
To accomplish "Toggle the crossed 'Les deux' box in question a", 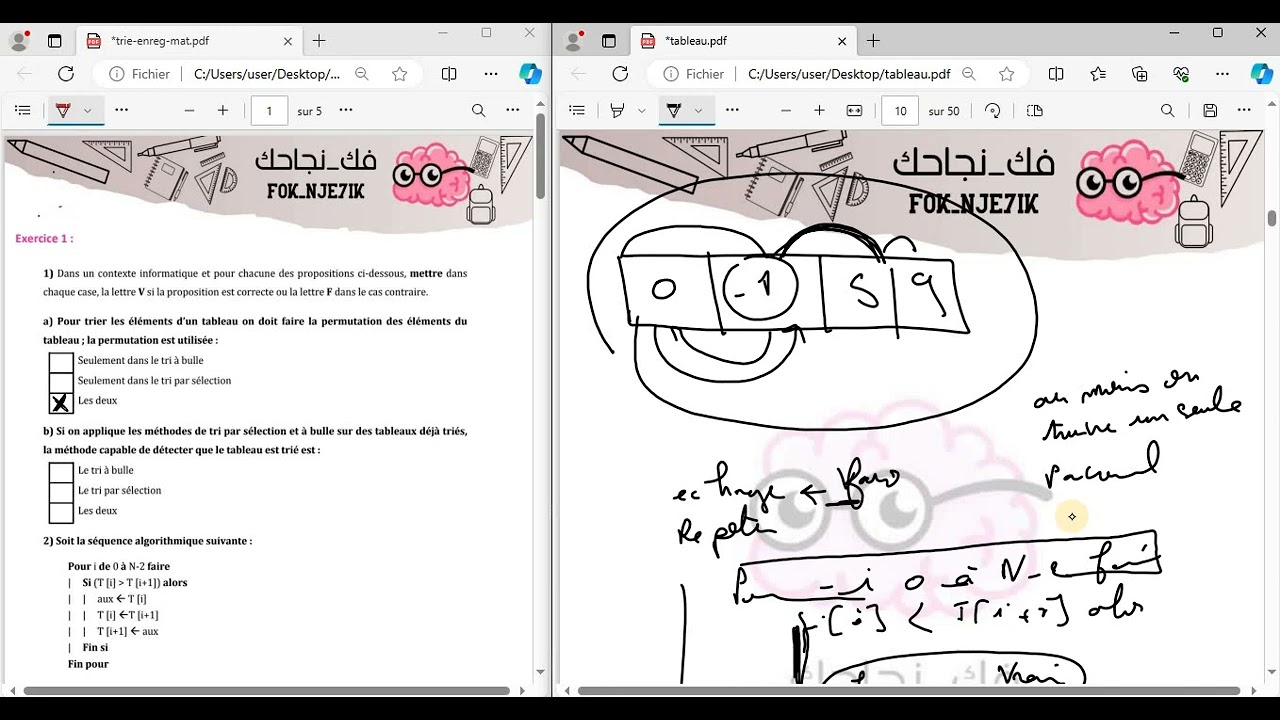I will [x=61, y=402].
